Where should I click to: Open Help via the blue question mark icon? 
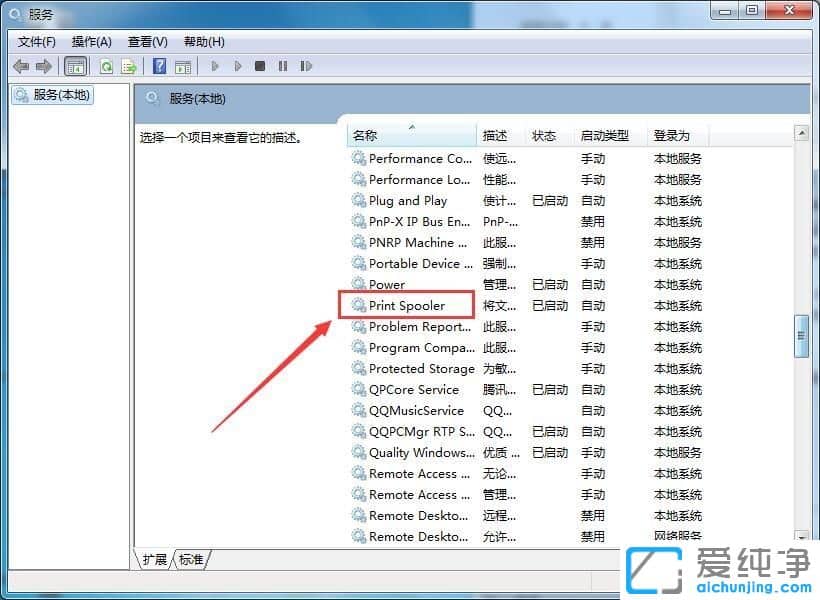[161, 66]
